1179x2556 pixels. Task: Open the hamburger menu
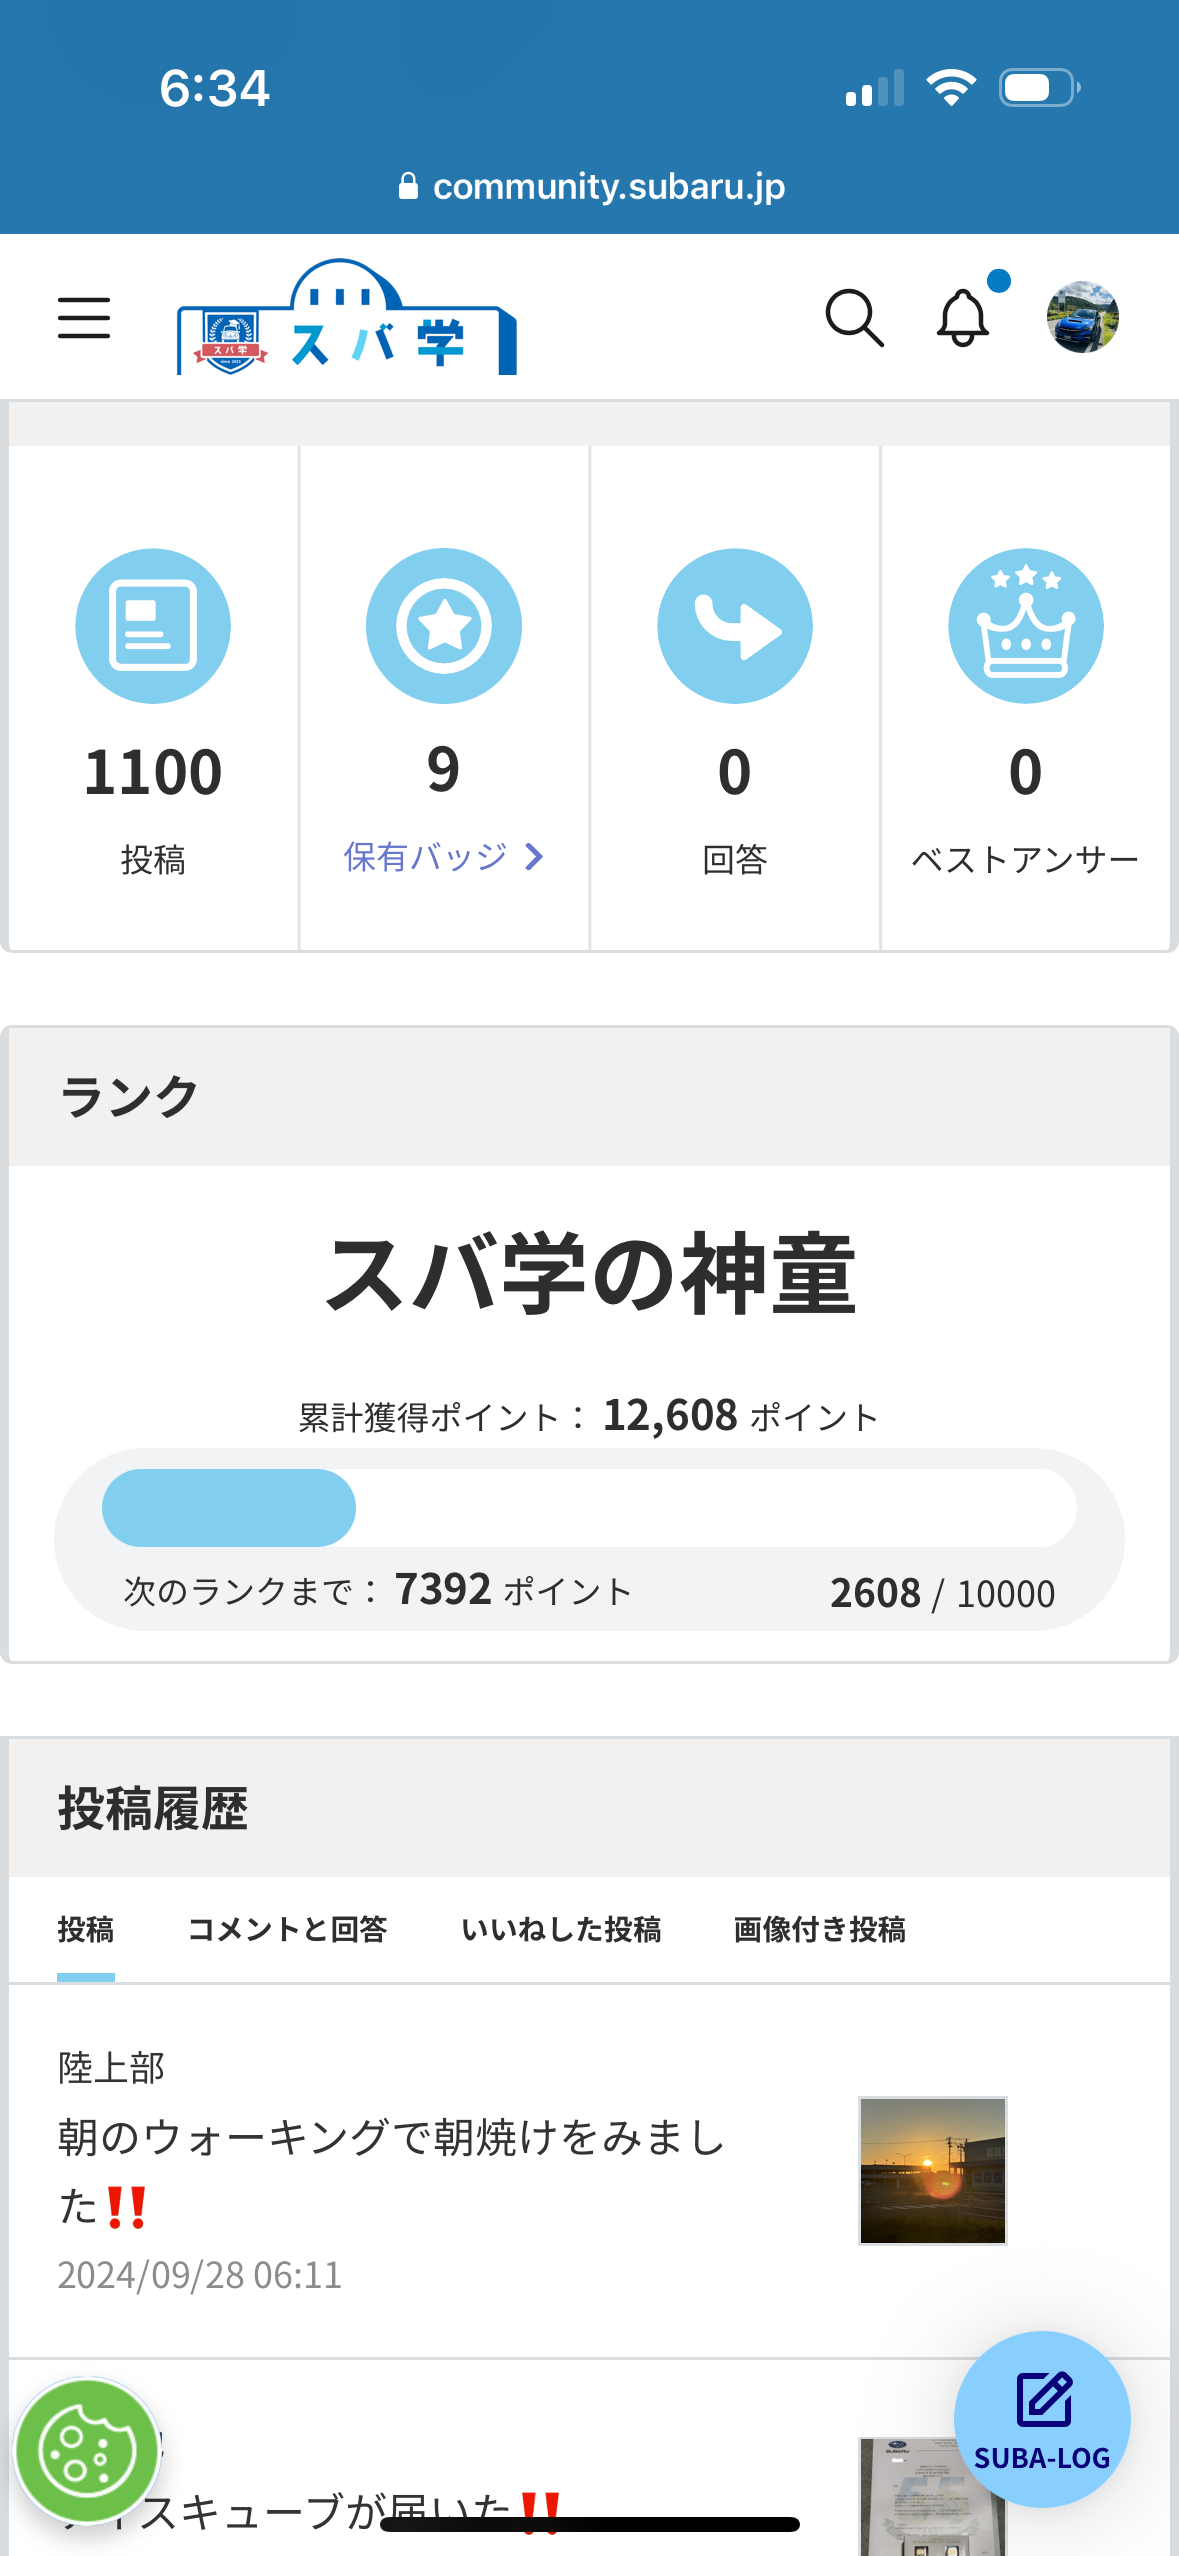coord(84,318)
